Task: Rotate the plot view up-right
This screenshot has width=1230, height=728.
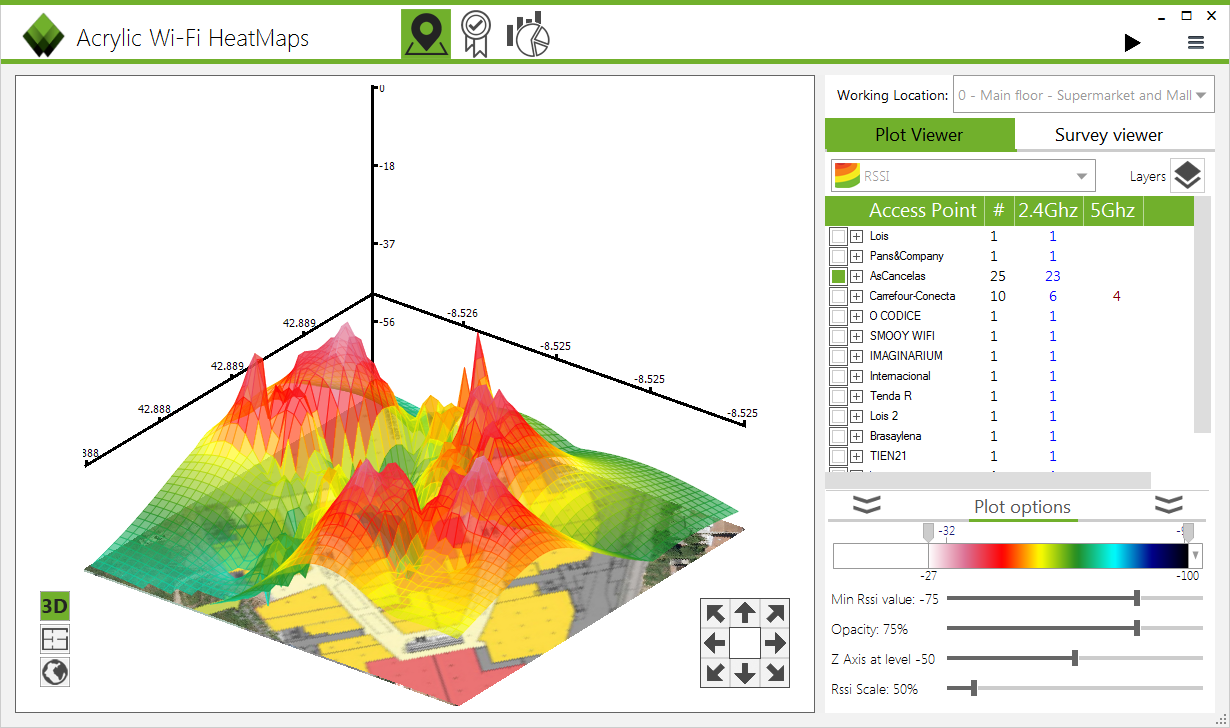Action: tap(775, 613)
